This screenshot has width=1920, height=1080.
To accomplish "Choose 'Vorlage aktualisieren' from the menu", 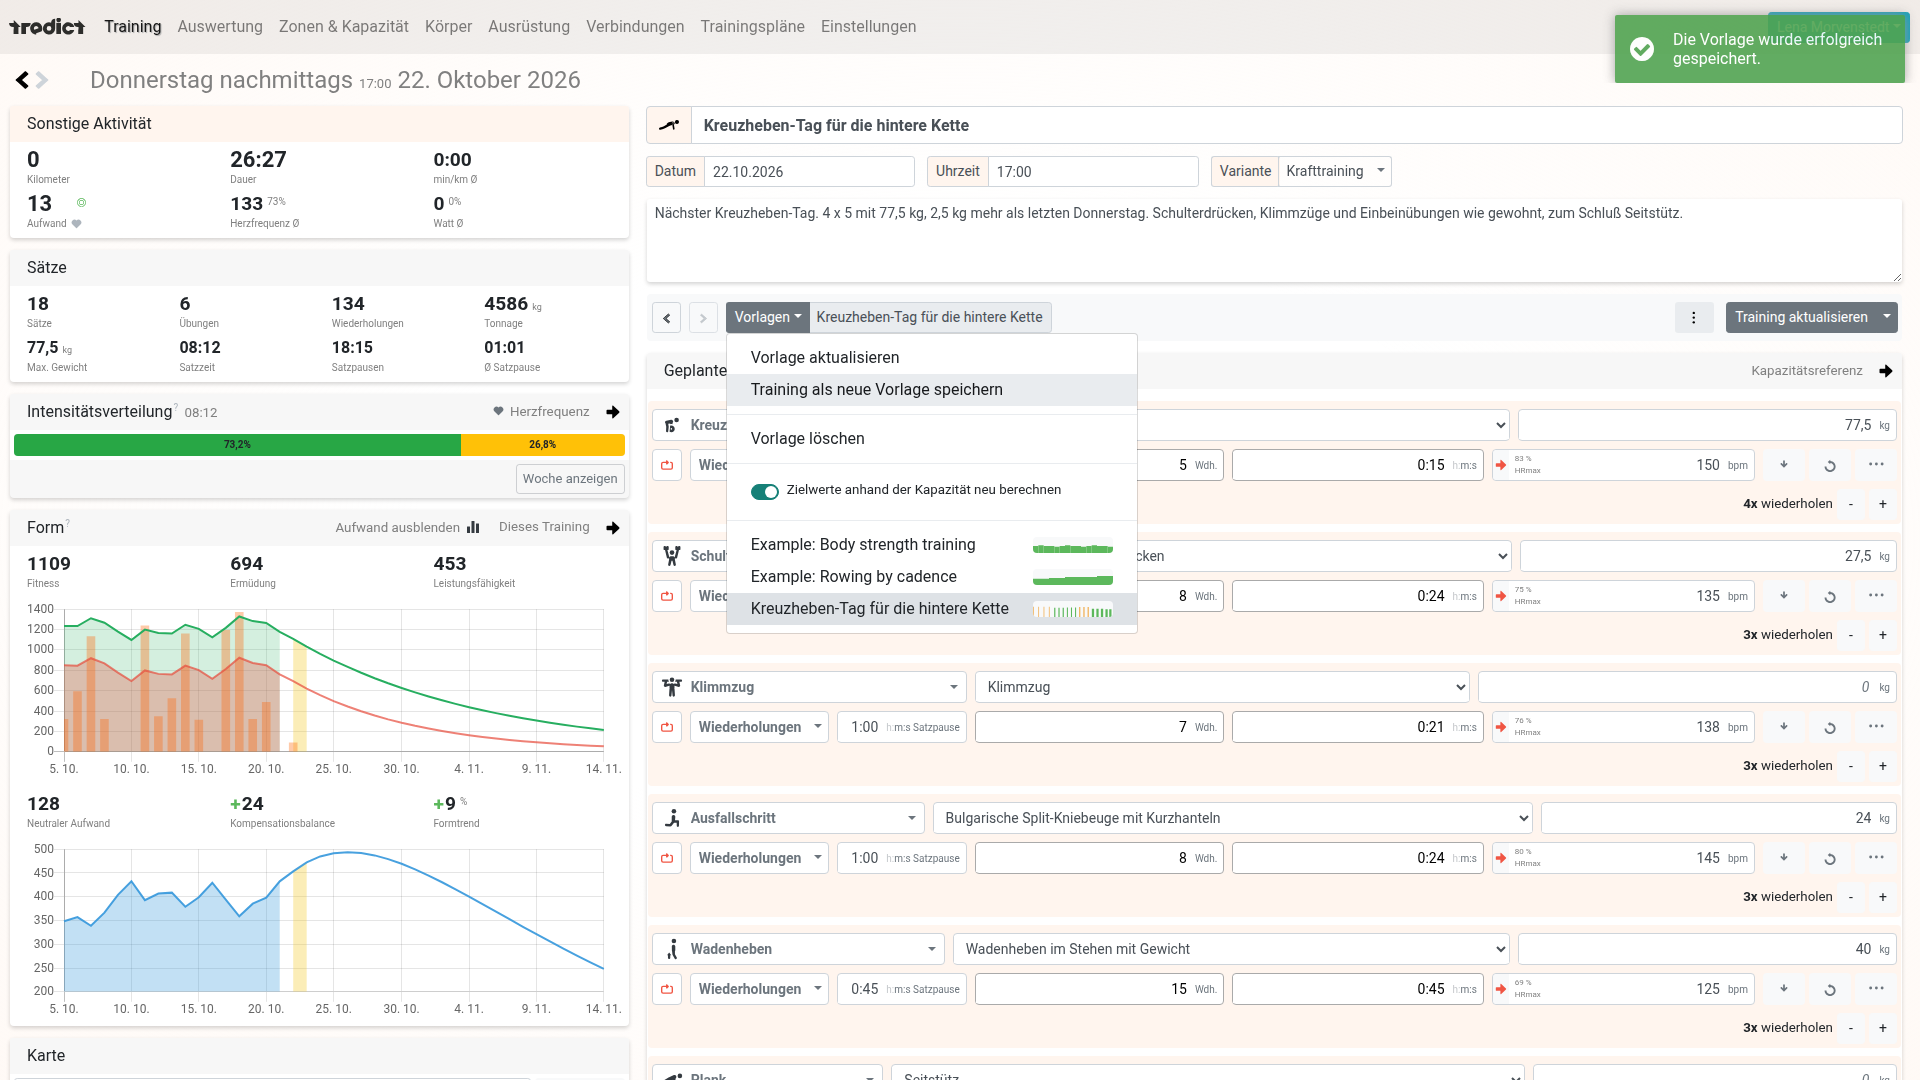I will click(932, 358).
